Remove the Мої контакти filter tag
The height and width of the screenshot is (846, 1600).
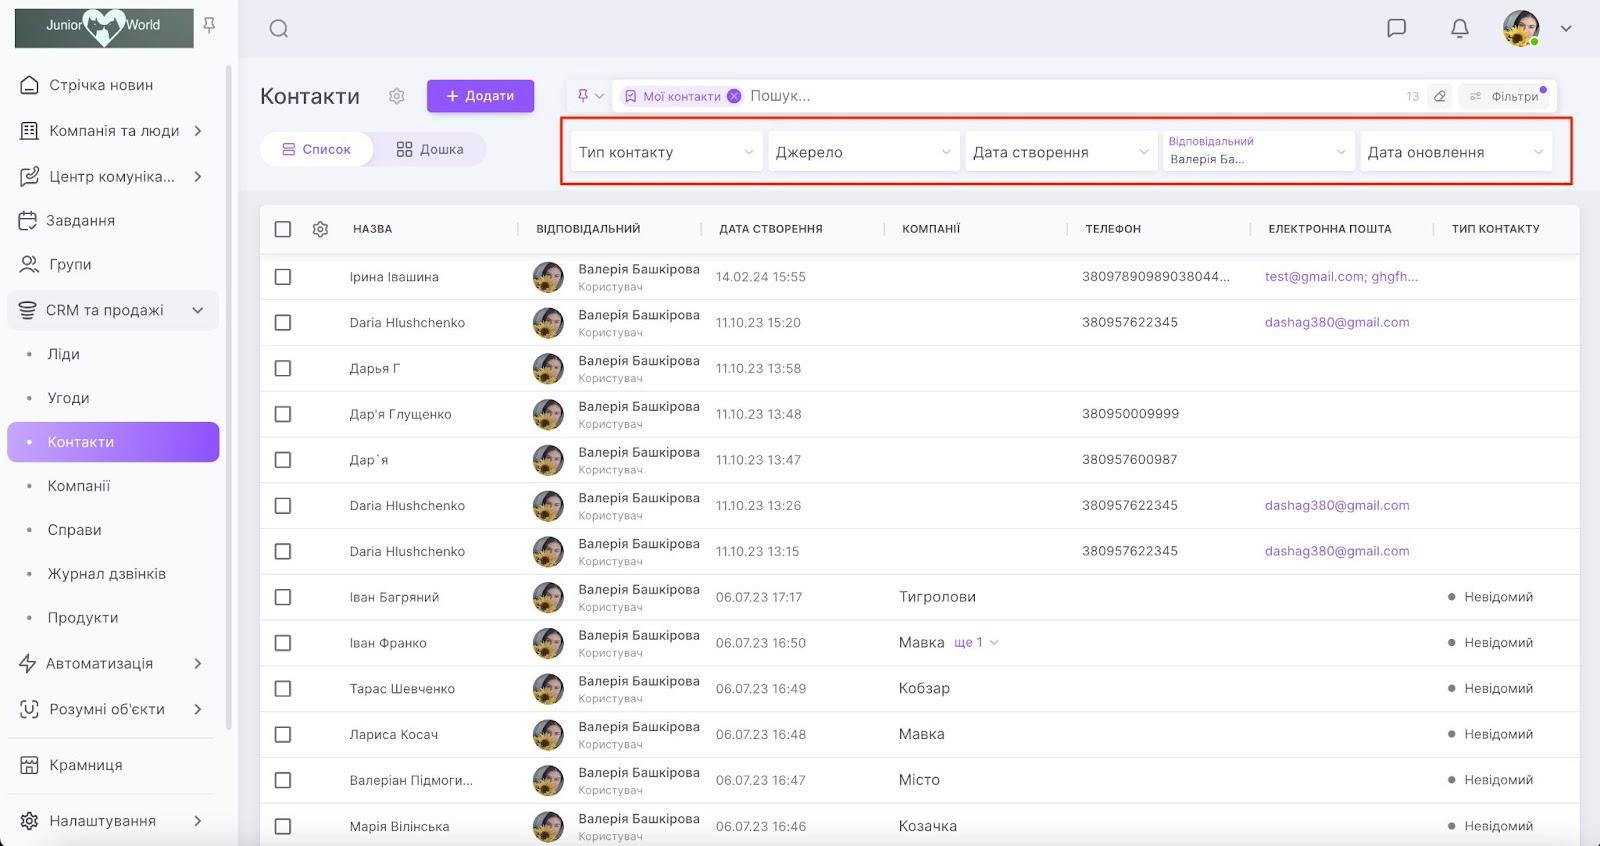coord(734,96)
